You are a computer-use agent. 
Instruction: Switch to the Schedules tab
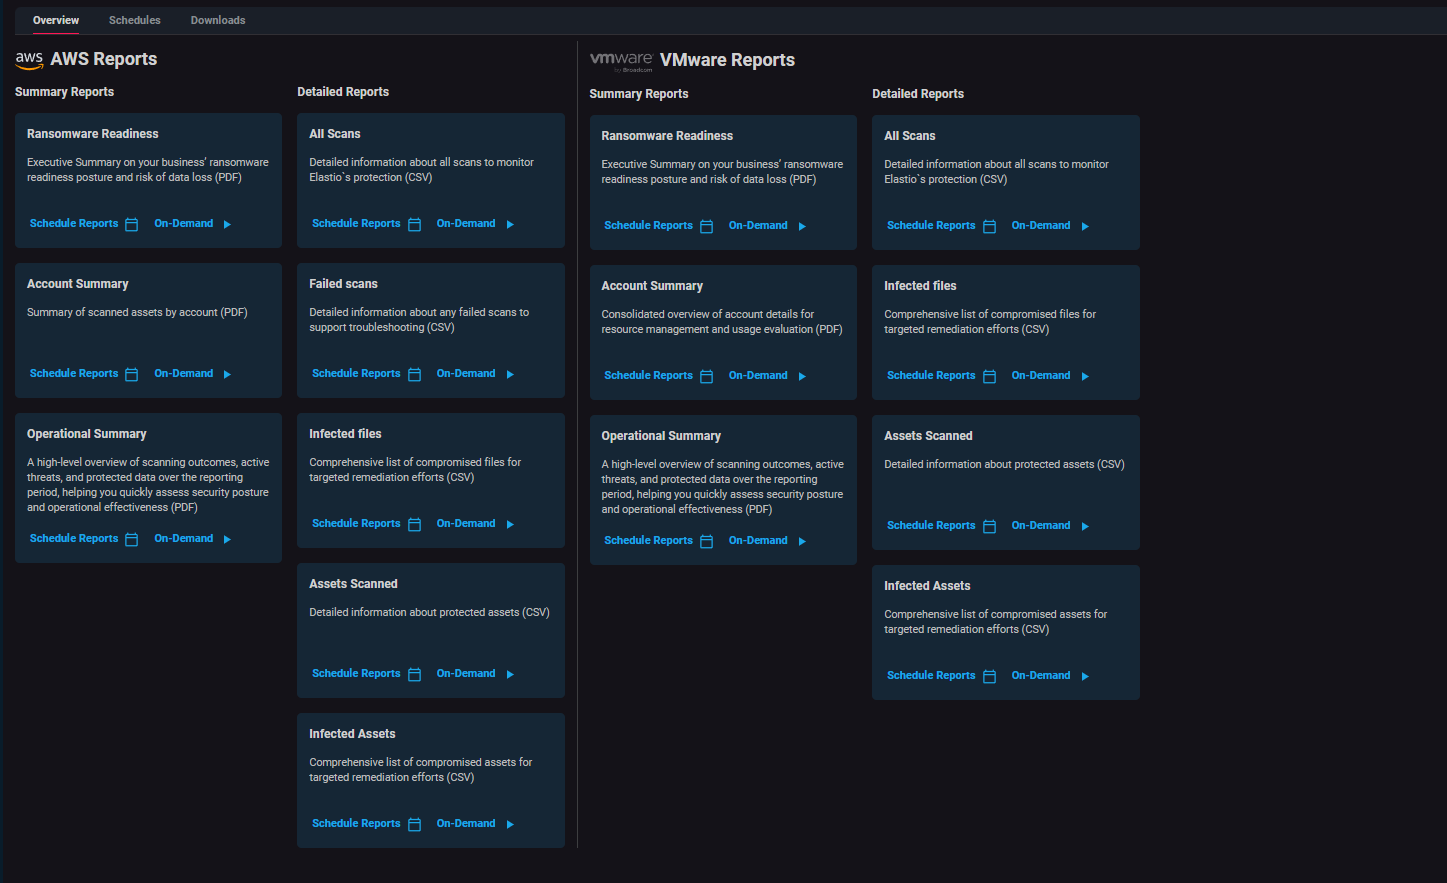(134, 19)
